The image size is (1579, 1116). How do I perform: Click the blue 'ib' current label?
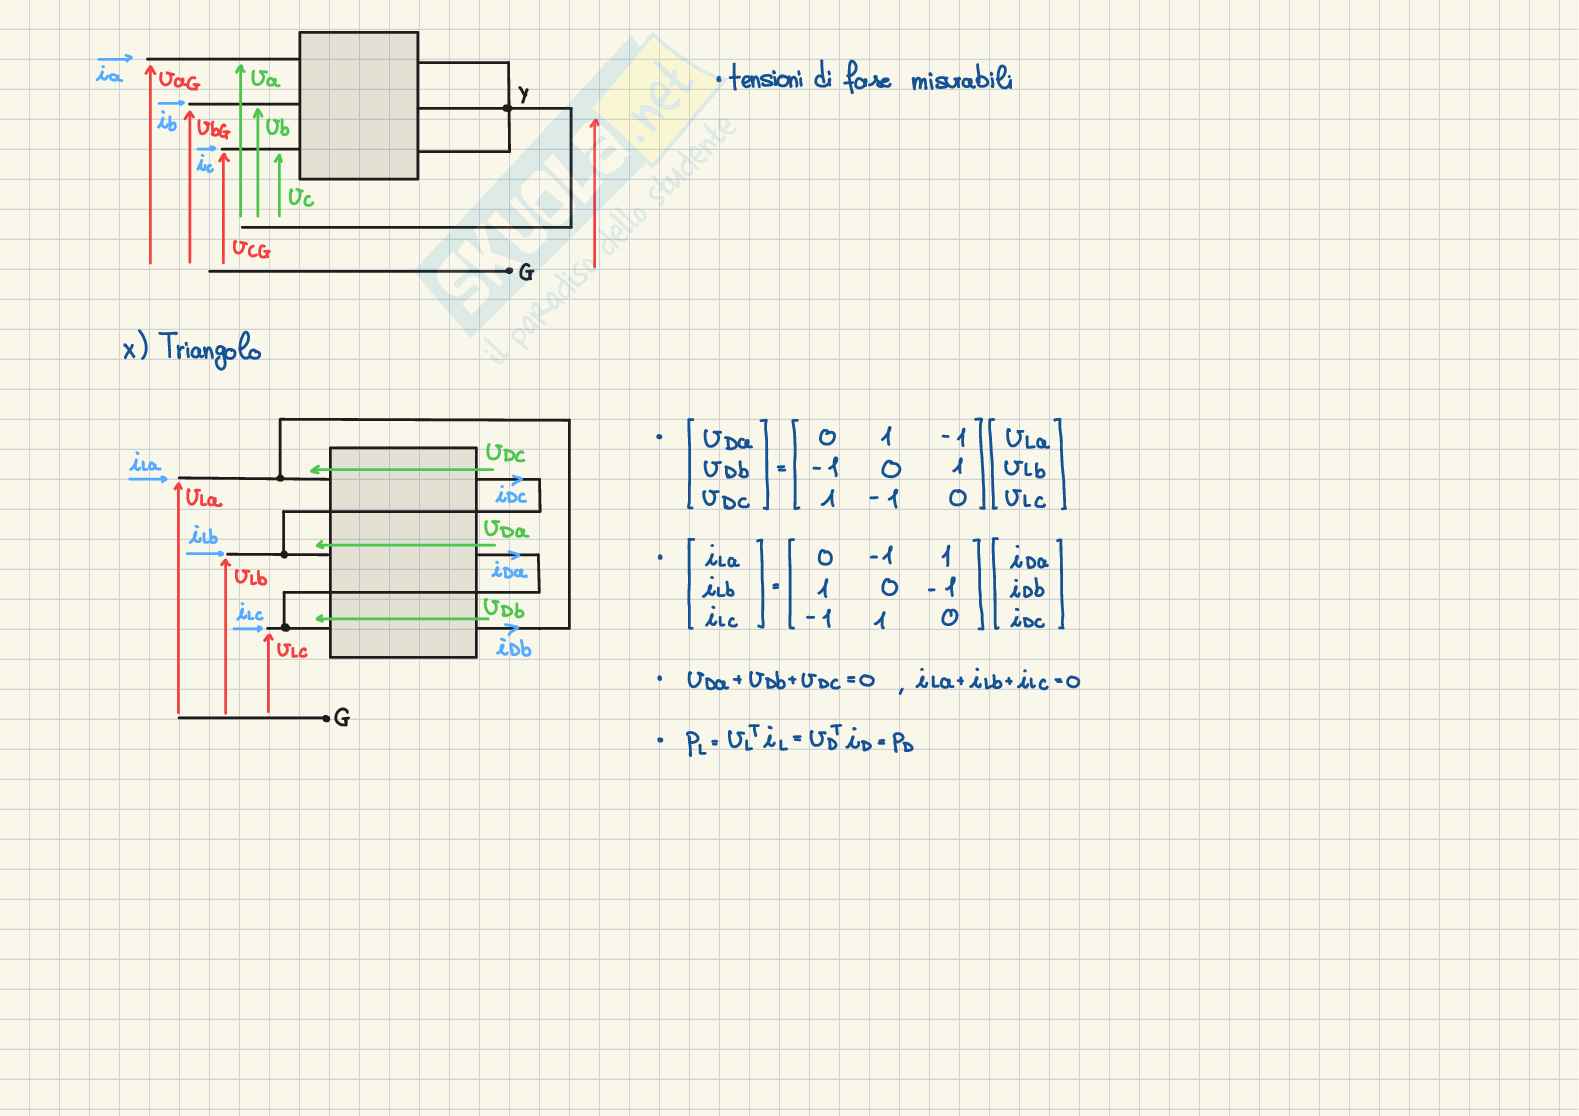[167, 120]
